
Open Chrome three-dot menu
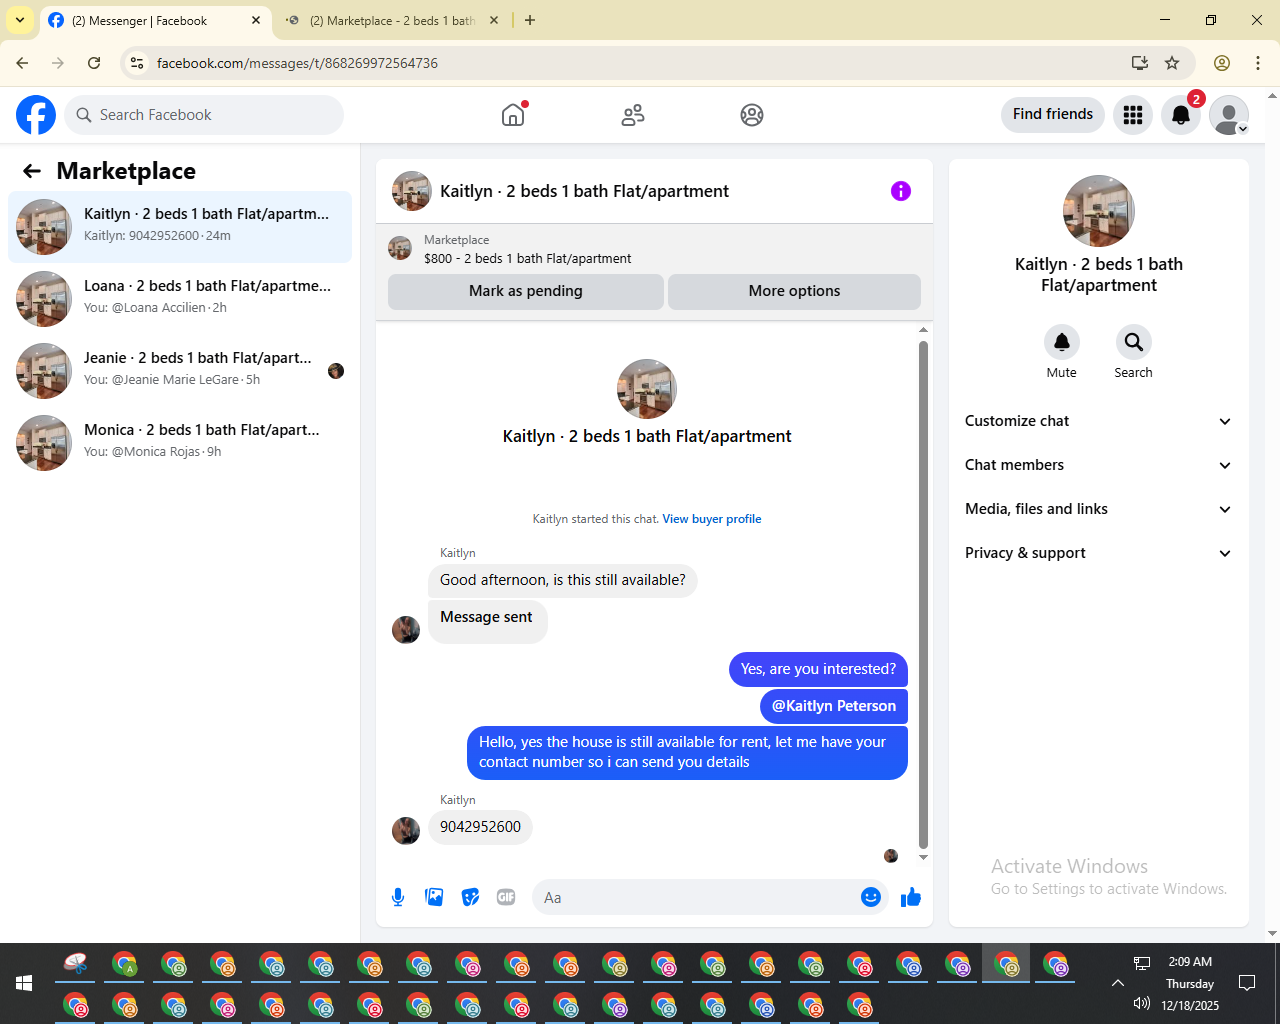pos(1258,63)
